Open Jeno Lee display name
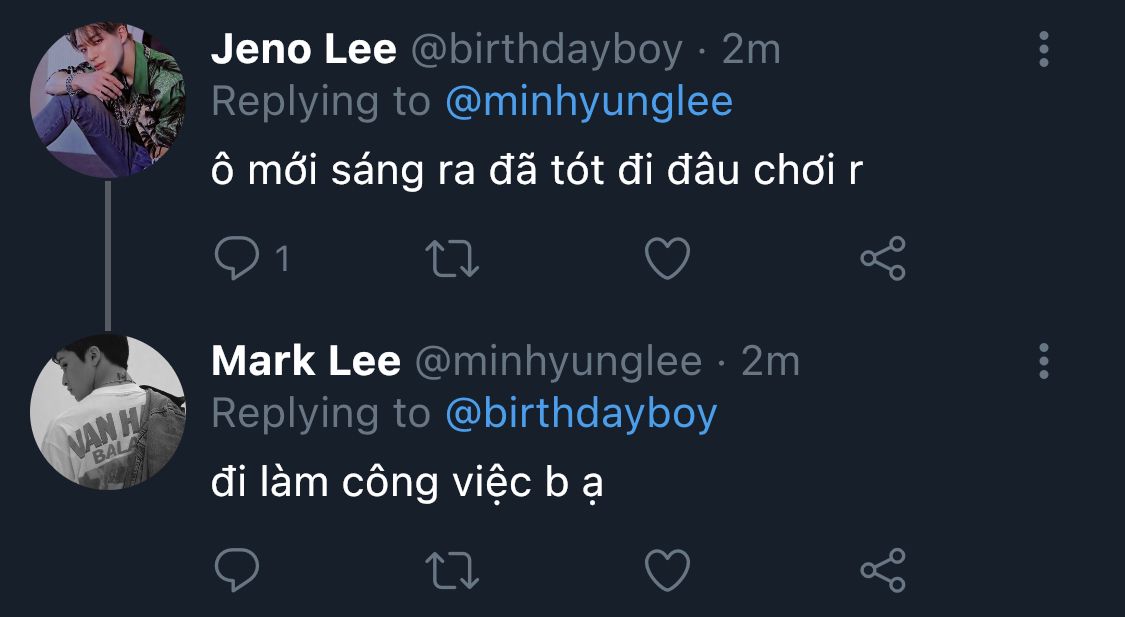Viewport: 1125px width, 617px height. pos(303,49)
